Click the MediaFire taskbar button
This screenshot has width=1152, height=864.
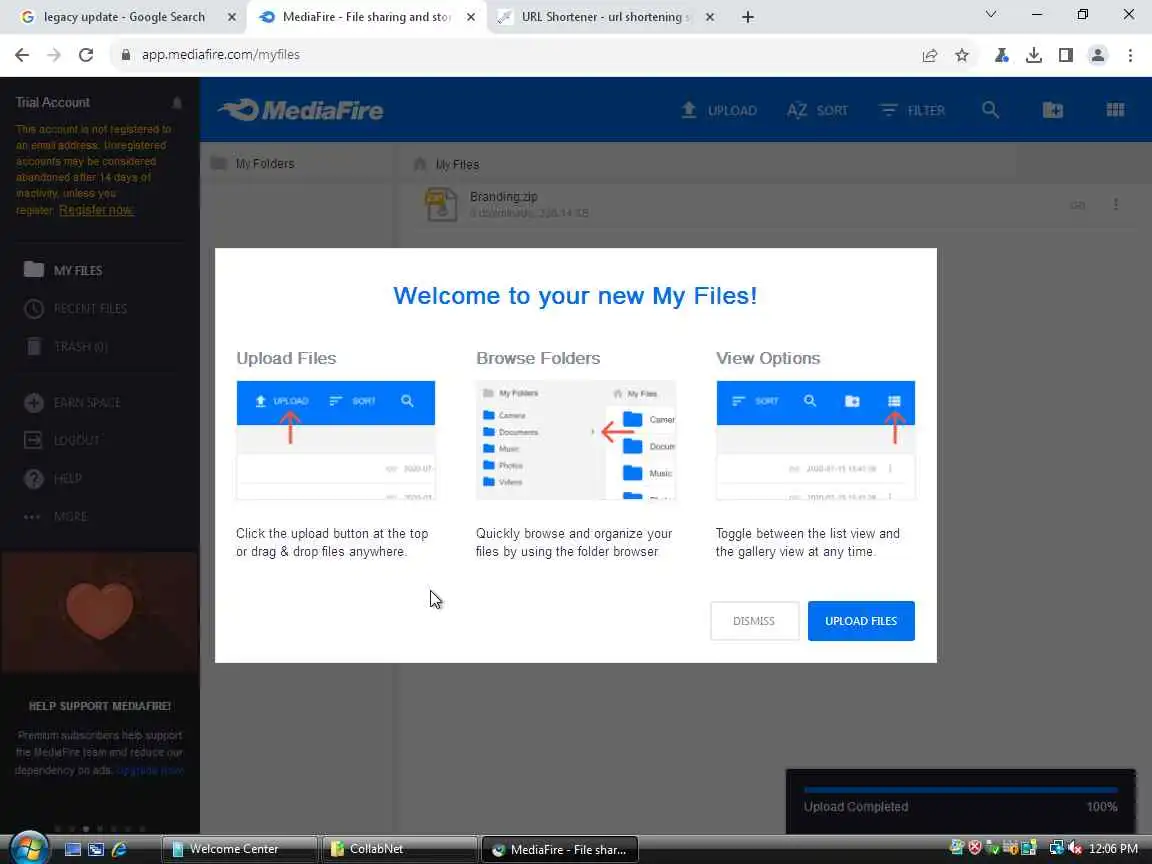560,849
